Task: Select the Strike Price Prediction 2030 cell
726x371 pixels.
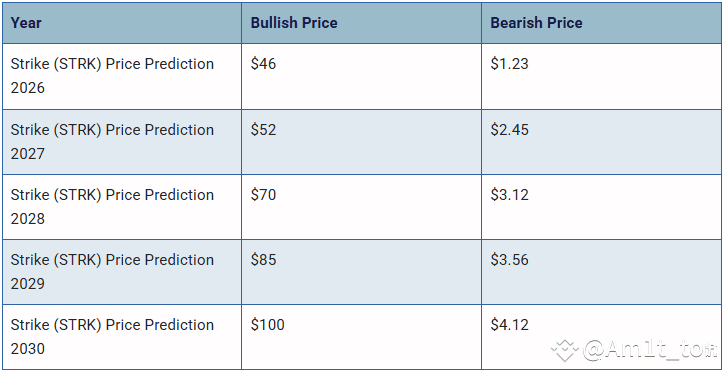Action: [x=122, y=337]
